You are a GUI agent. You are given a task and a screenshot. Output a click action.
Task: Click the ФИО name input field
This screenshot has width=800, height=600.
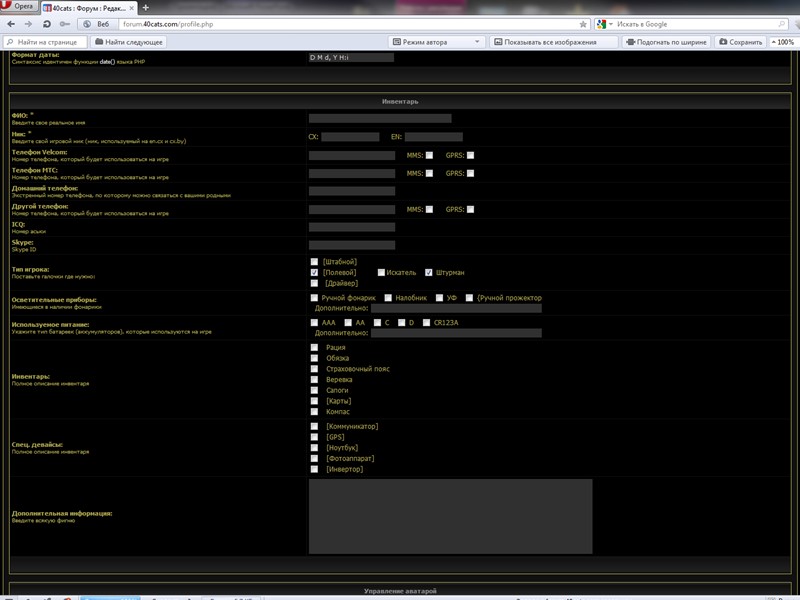pos(380,118)
